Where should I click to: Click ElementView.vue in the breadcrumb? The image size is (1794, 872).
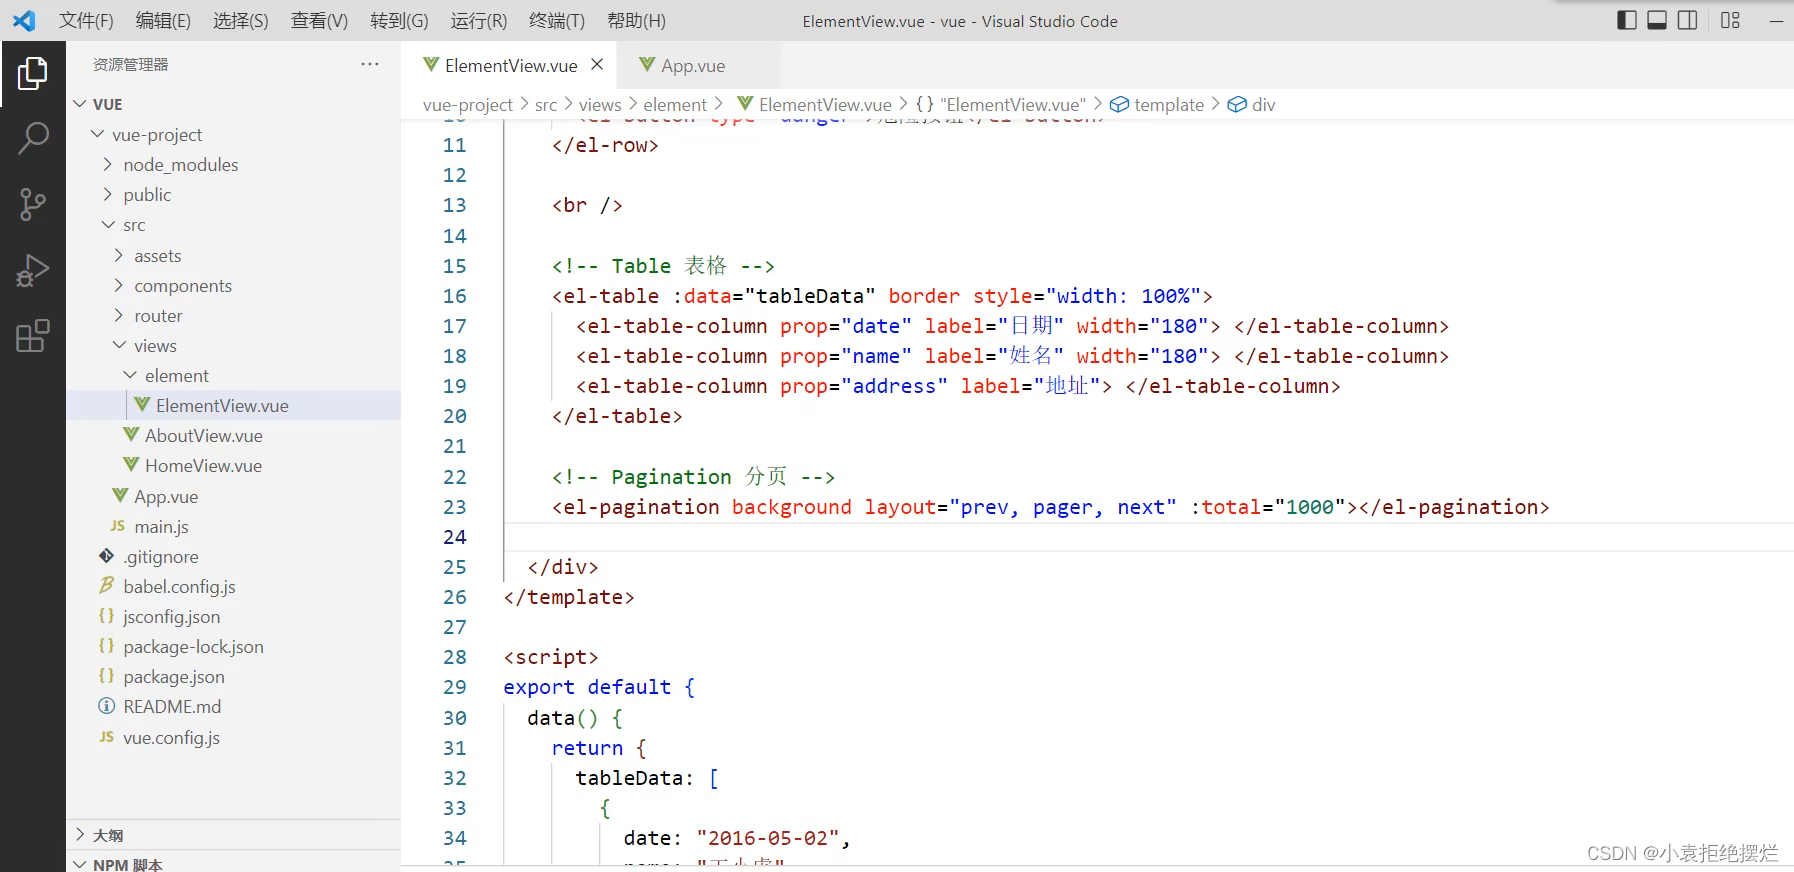(825, 105)
